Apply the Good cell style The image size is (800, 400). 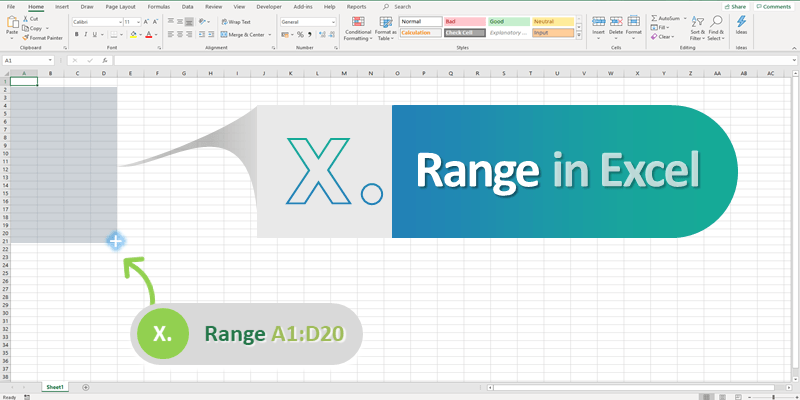point(509,22)
